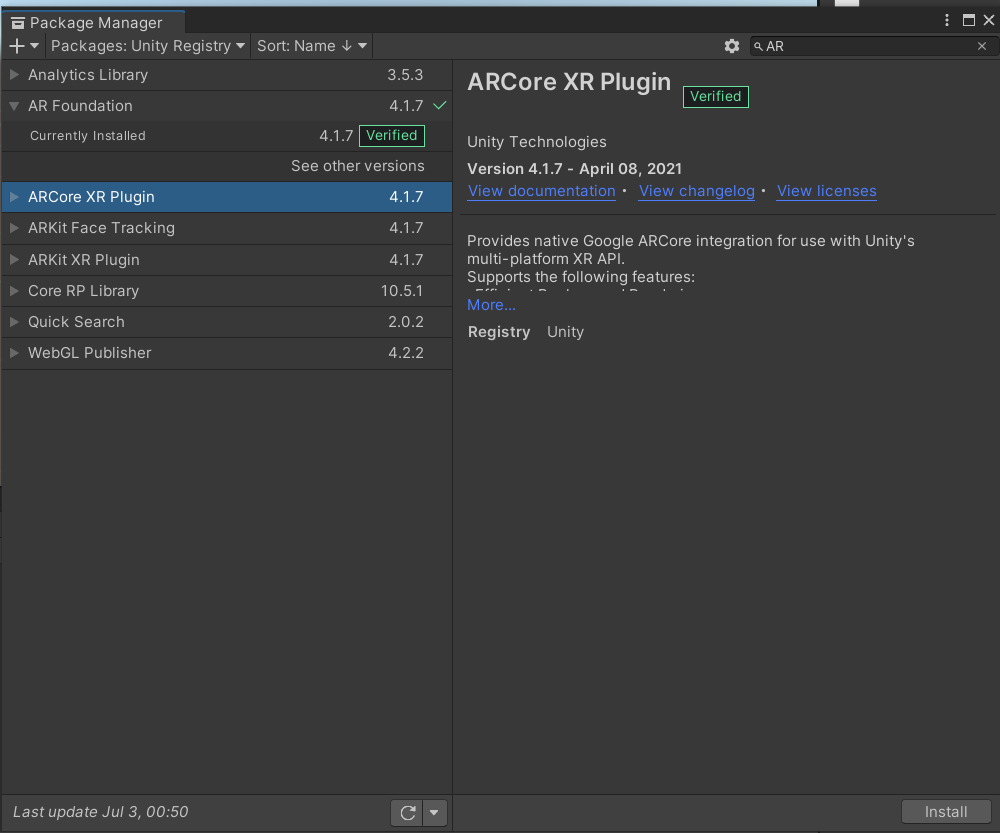The height and width of the screenshot is (833, 1000).
Task: Expand ARCore XR Plugin versions
Action: pyautogui.click(x=14, y=197)
